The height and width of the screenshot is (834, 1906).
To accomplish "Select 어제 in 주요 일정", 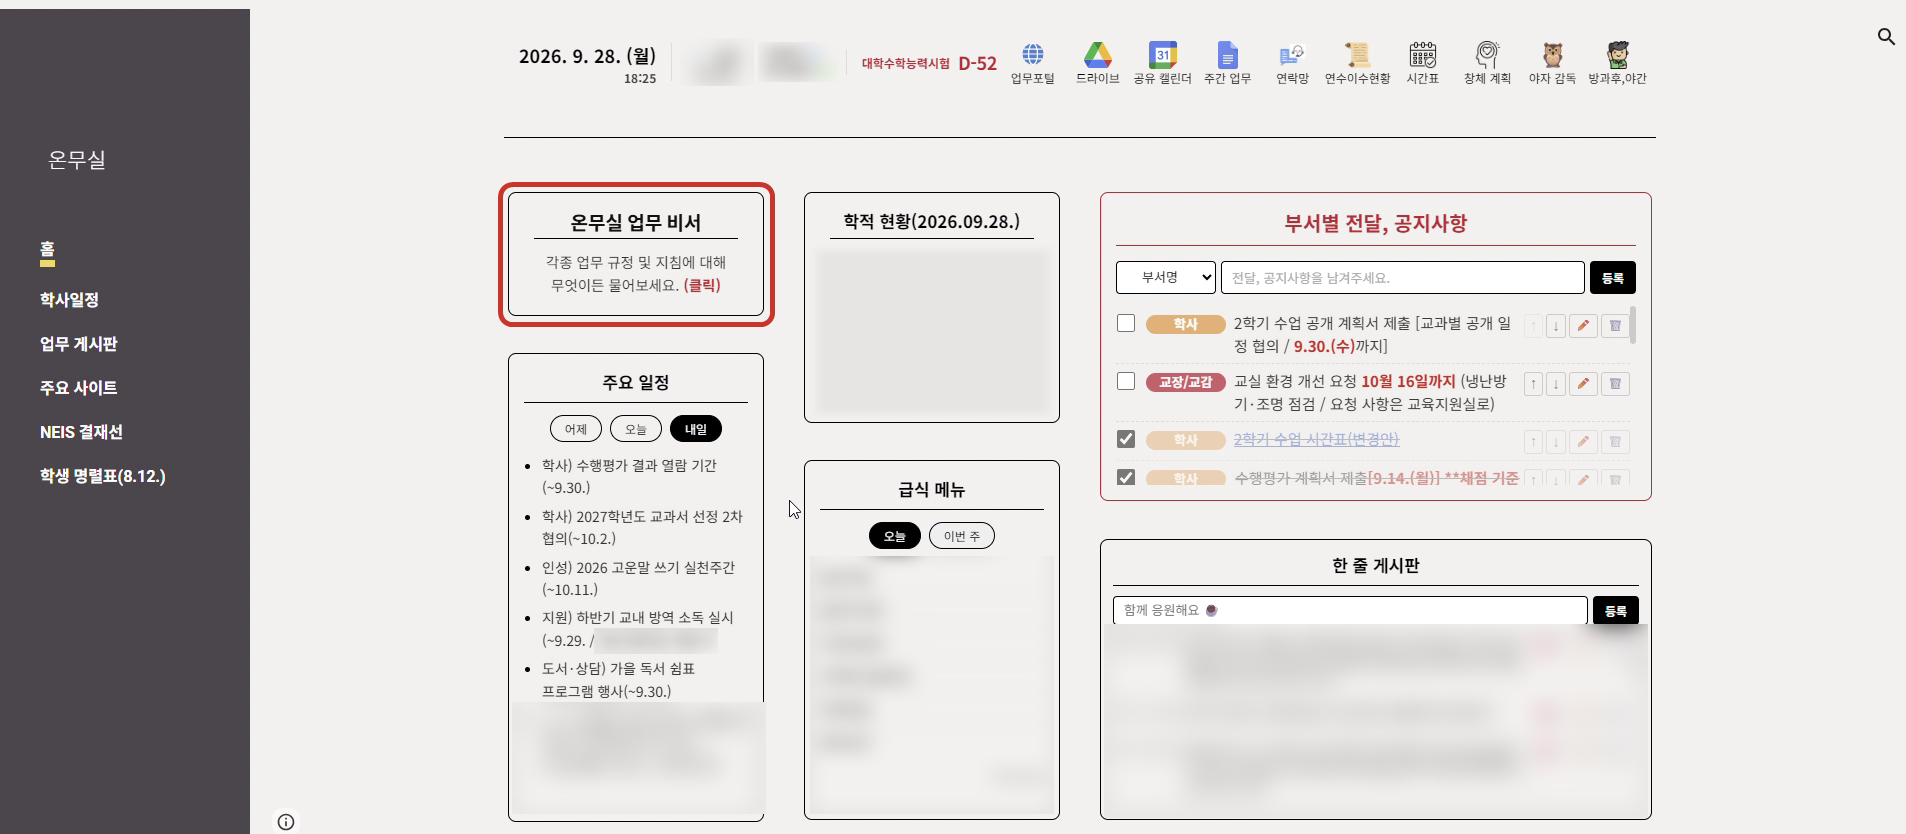I will point(576,429).
